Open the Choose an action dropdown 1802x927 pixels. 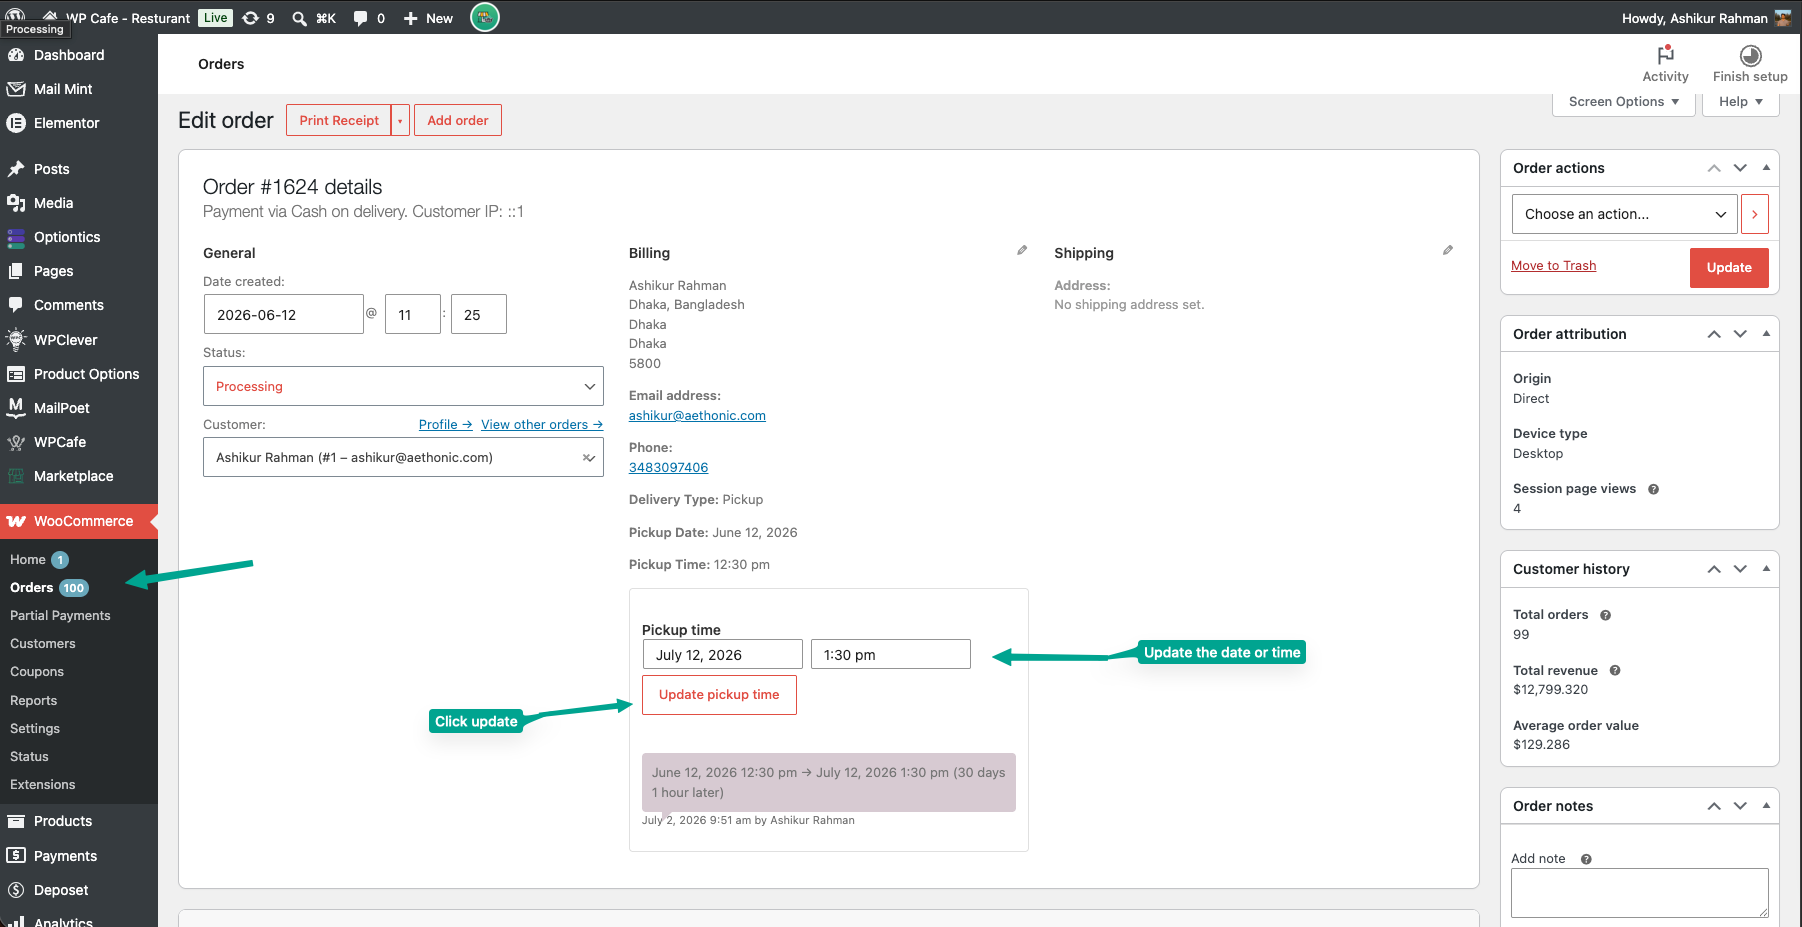pos(1625,214)
